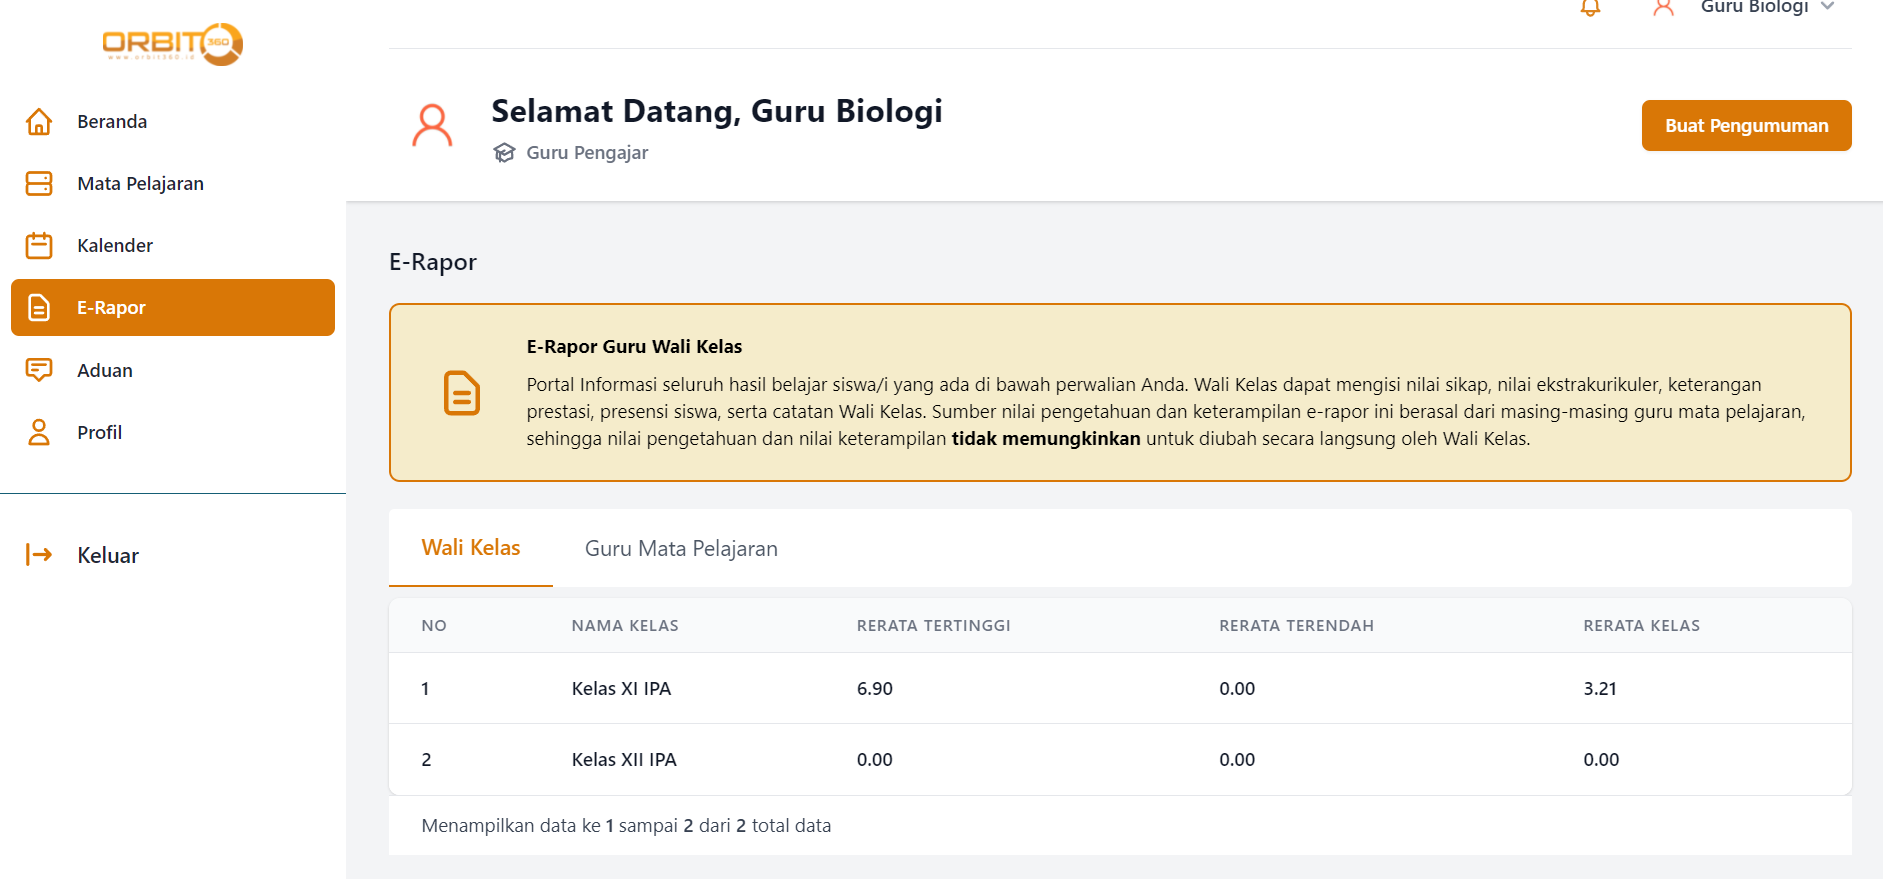Select the Wali Kelas tab
Screen dimensions: 1883x879
471,548
